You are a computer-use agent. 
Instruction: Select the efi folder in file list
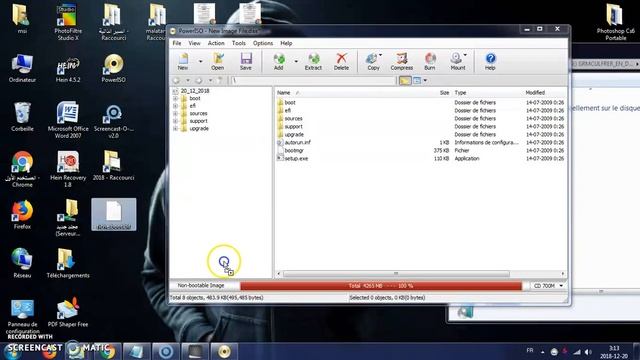pyautogui.click(x=288, y=110)
